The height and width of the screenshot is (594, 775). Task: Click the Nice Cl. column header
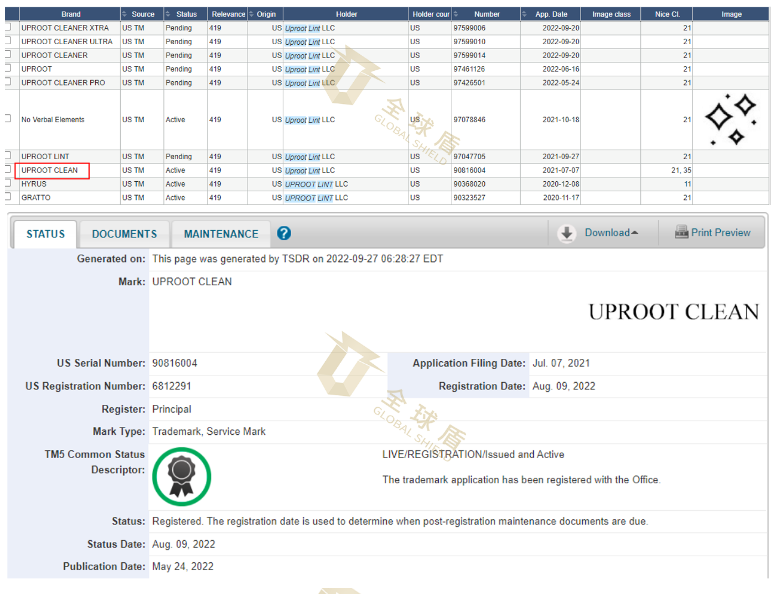pyautogui.click(x=667, y=14)
